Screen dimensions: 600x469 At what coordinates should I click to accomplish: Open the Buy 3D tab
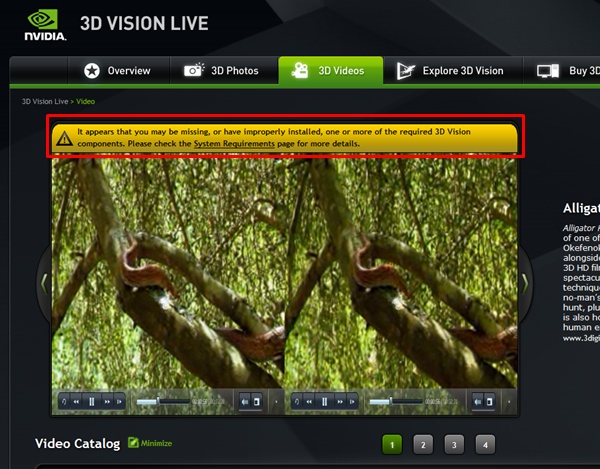pyautogui.click(x=567, y=71)
